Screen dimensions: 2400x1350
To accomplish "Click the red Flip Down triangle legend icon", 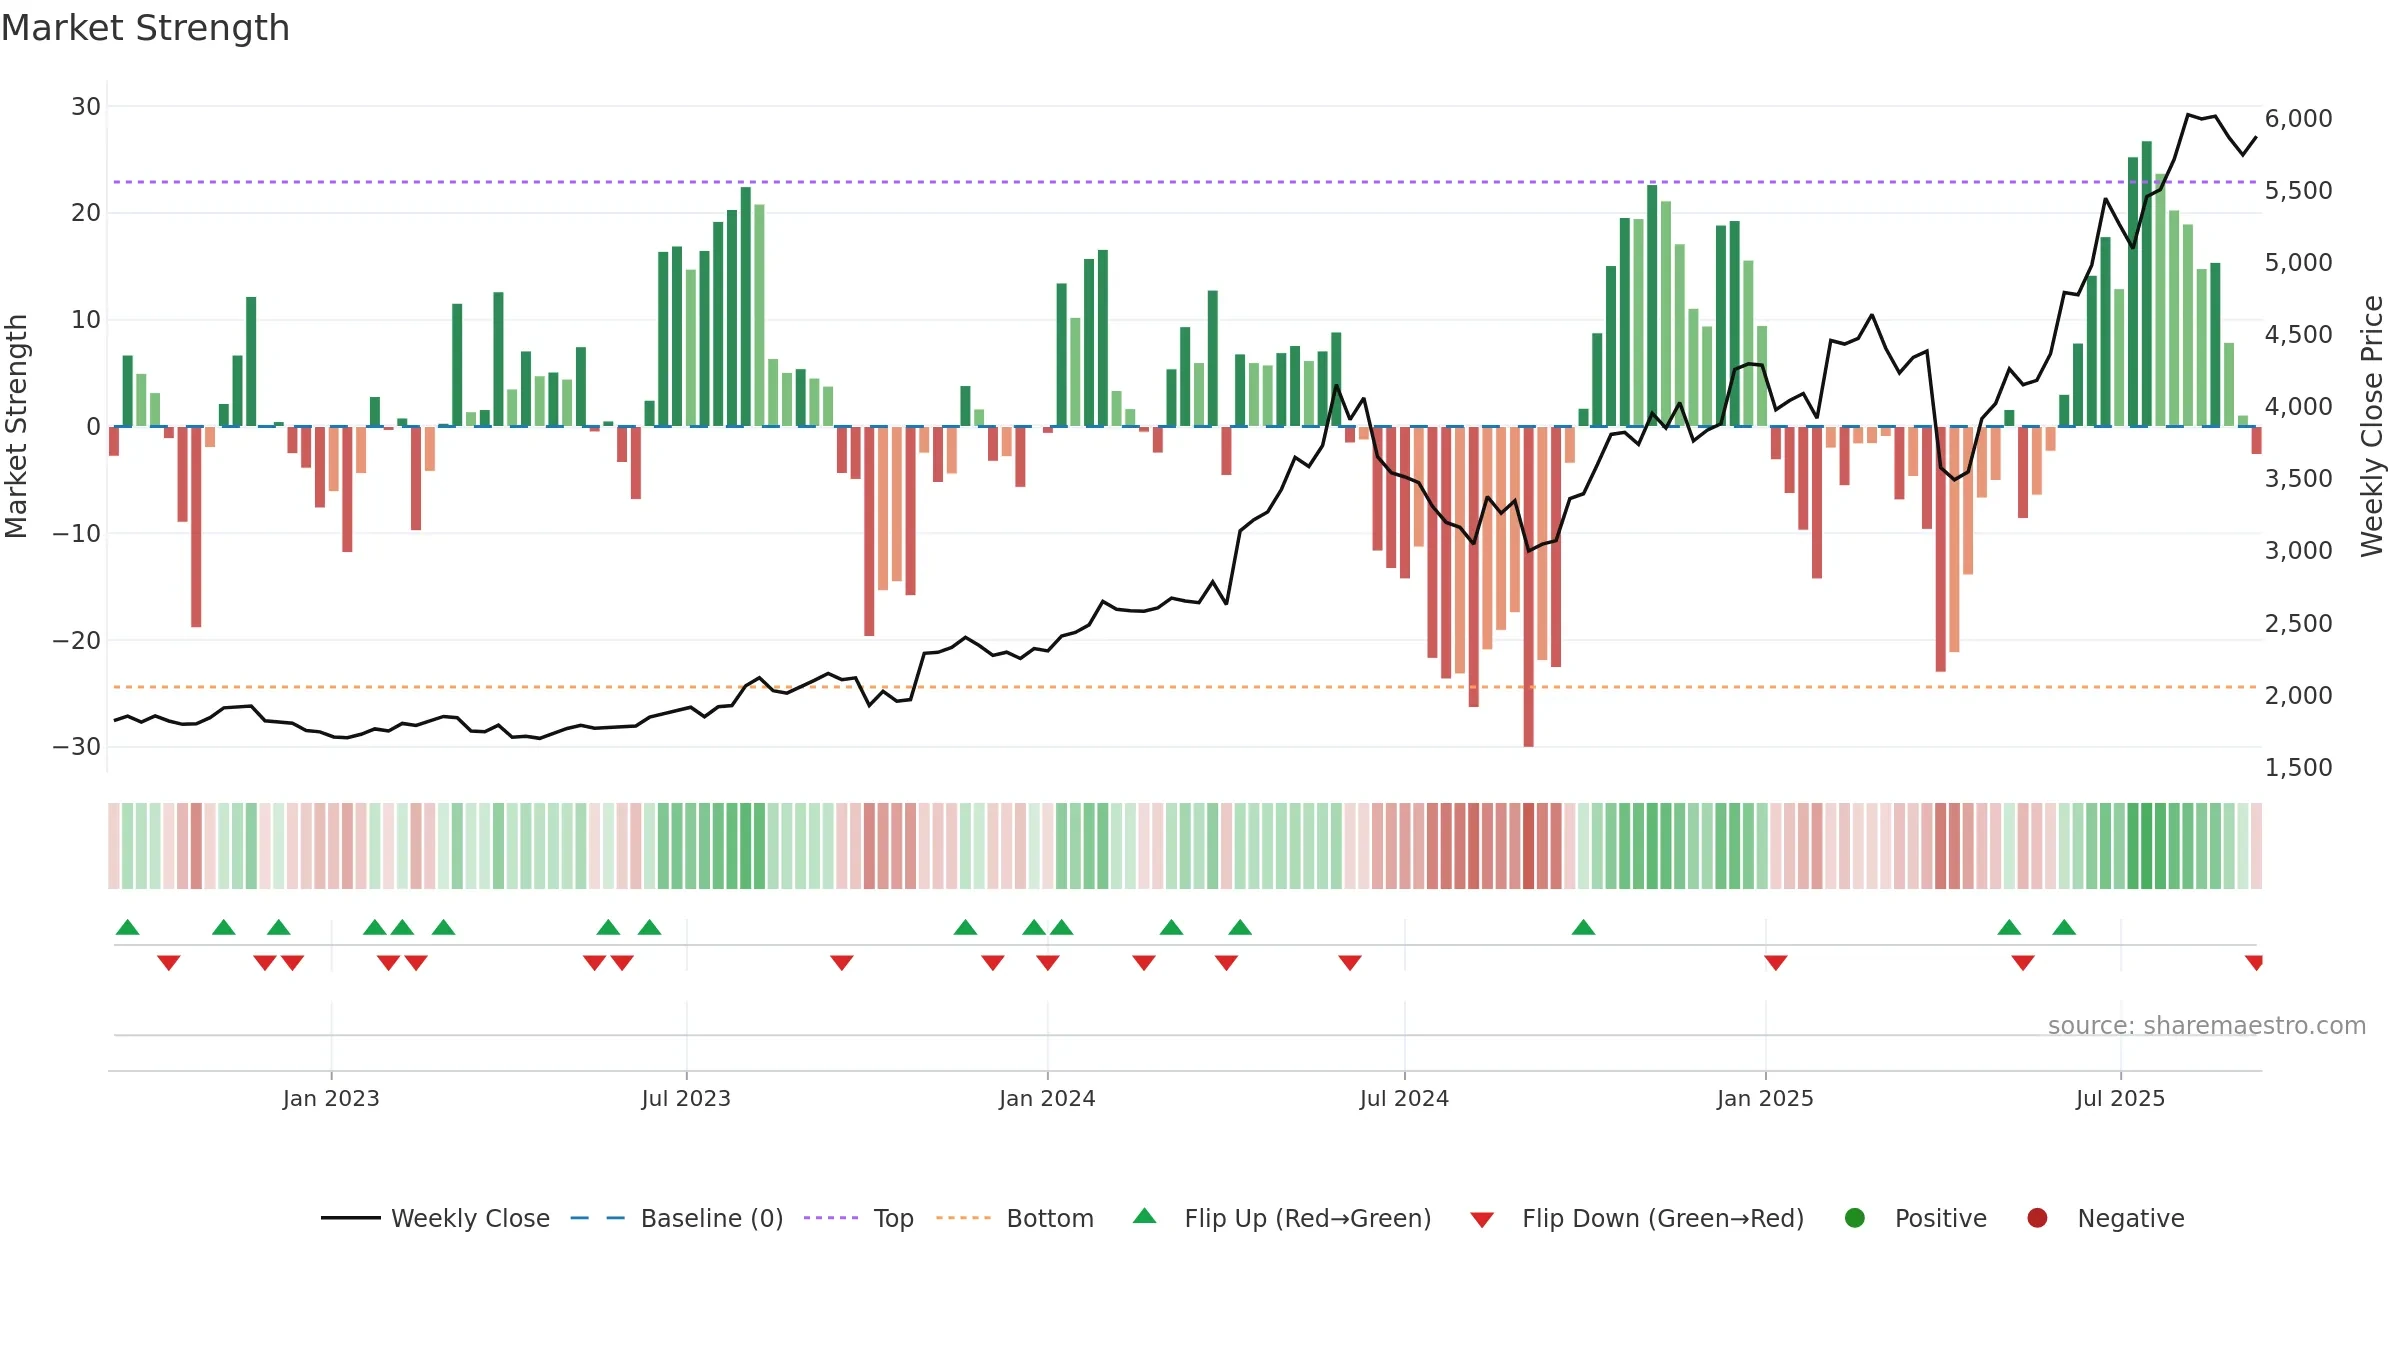I will tap(1482, 1220).
